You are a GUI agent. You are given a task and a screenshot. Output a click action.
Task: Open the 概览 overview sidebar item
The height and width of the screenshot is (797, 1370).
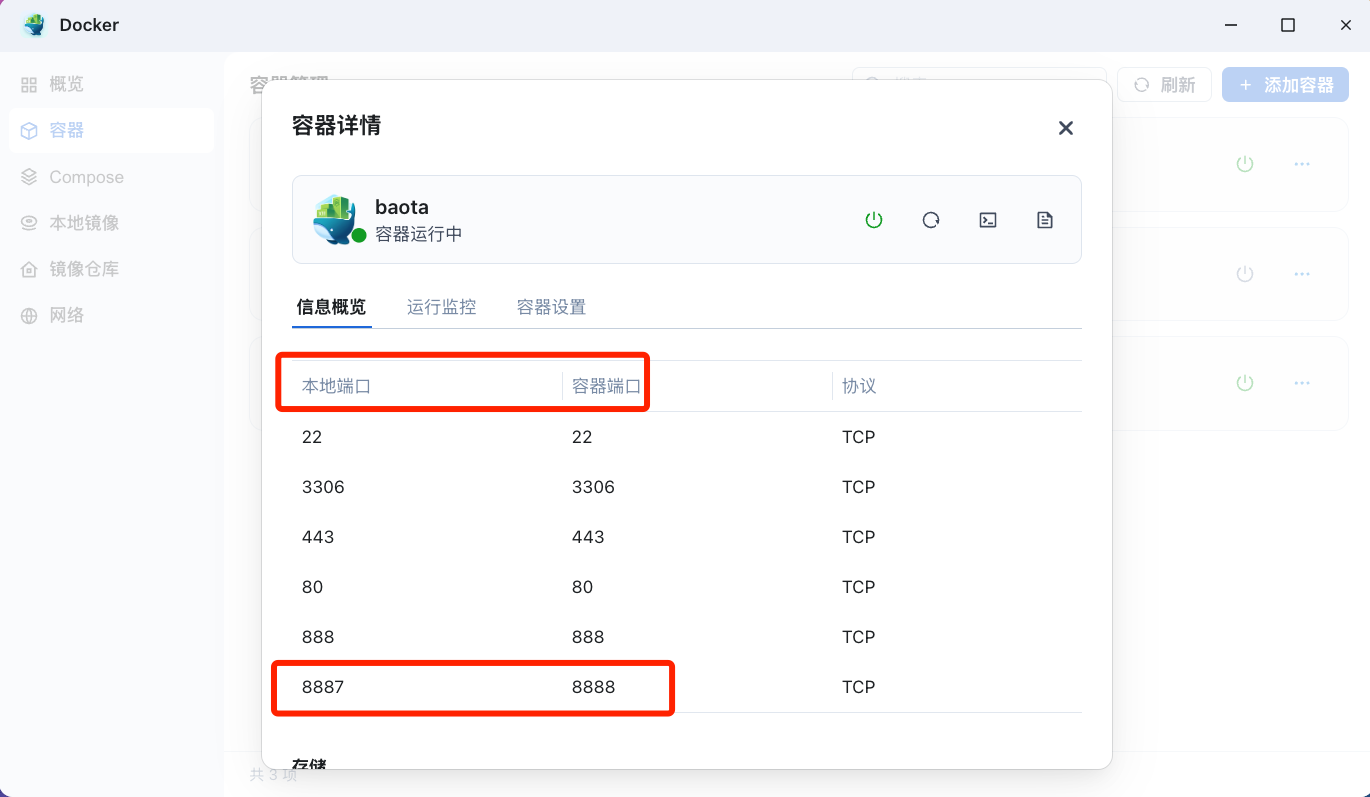pos(111,84)
